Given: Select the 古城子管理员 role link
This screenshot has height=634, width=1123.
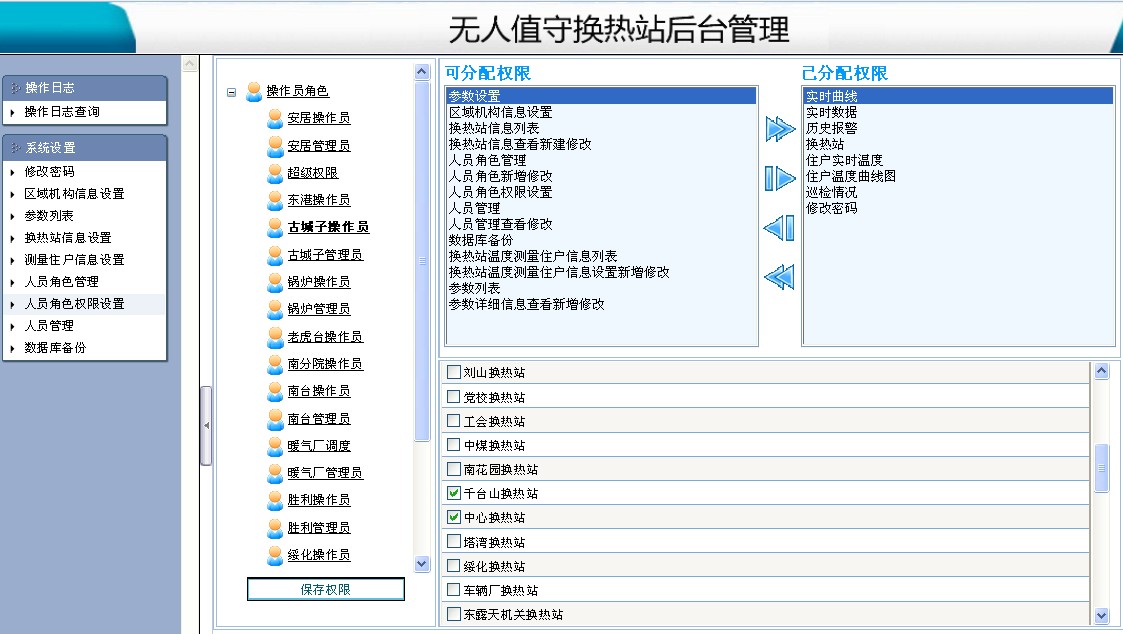Looking at the screenshot, I should (x=325, y=255).
